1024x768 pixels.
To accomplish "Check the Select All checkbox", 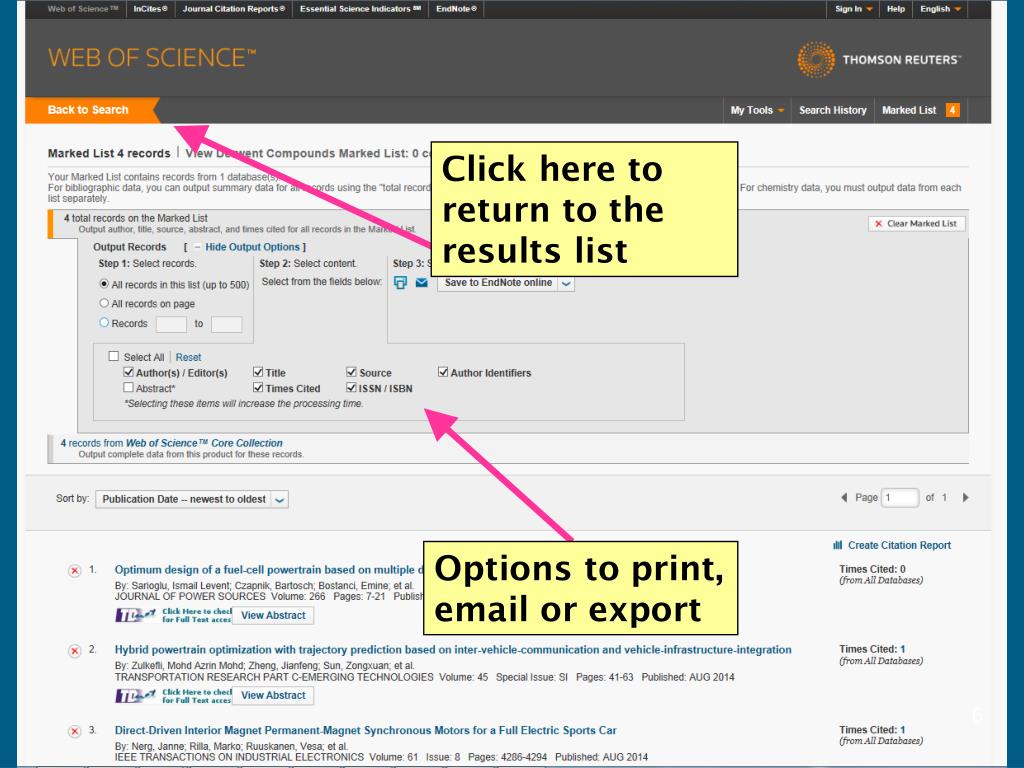I will (114, 357).
